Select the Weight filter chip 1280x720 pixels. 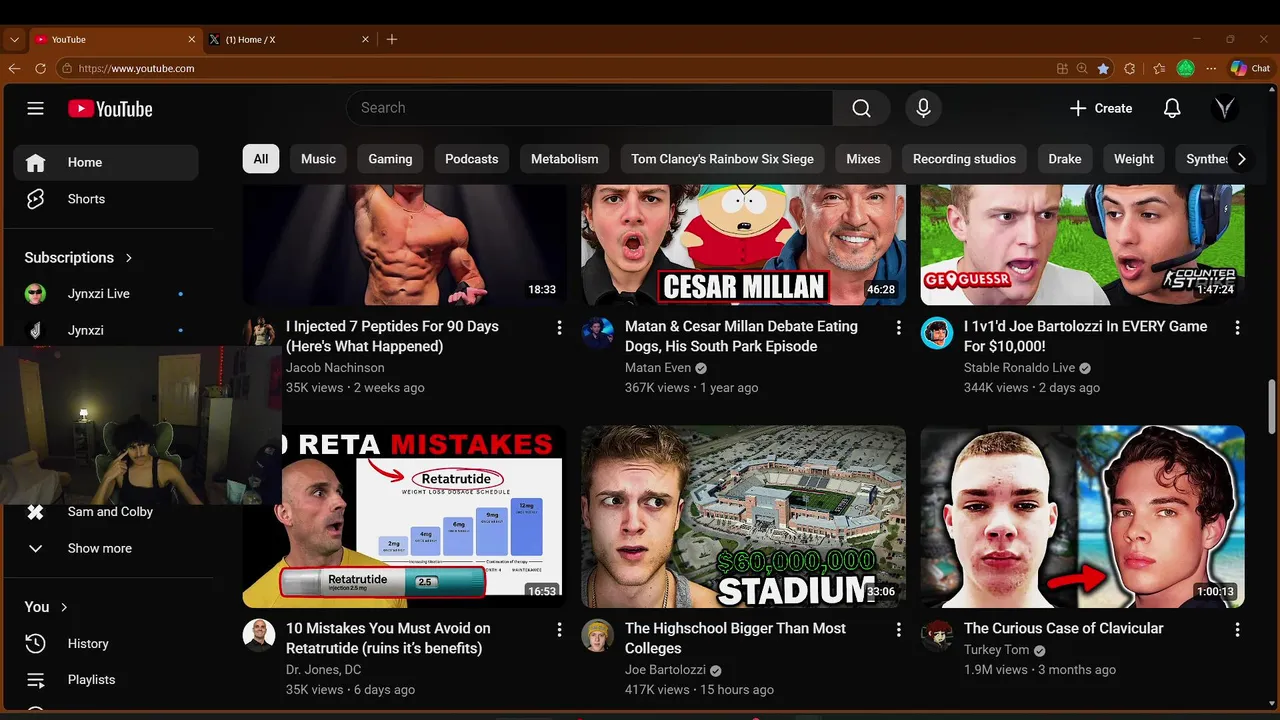pos(1134,159)
